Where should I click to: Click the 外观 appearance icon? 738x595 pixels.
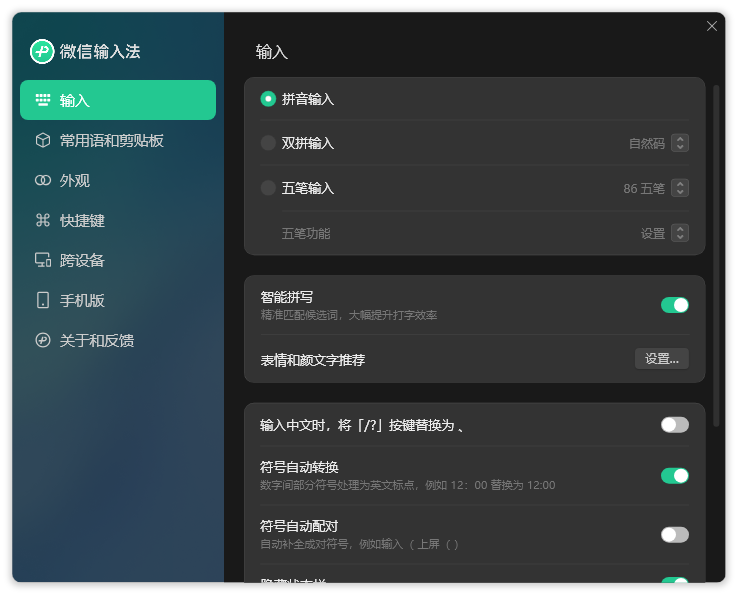(43, 180)
